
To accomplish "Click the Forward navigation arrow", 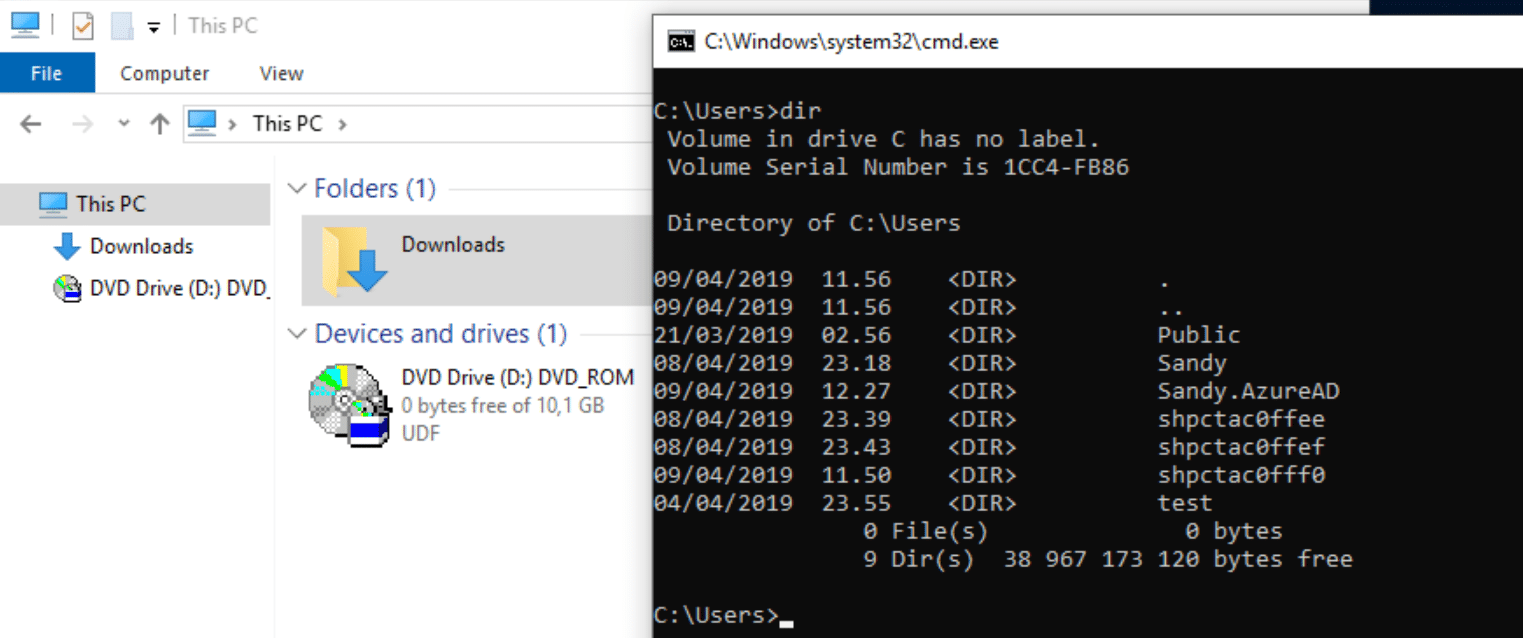I will (x=84, y=124).
